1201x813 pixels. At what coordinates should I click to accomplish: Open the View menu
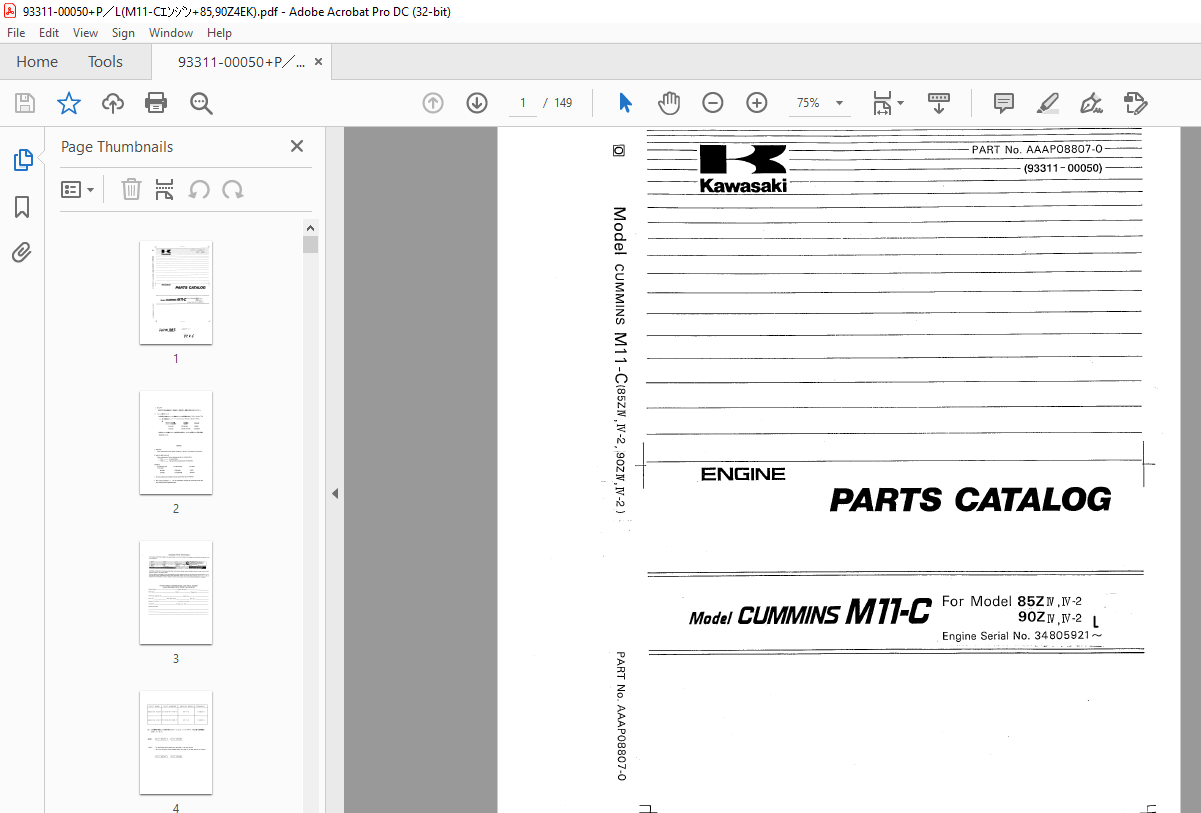pyautogui.click(x=85, y=33)
